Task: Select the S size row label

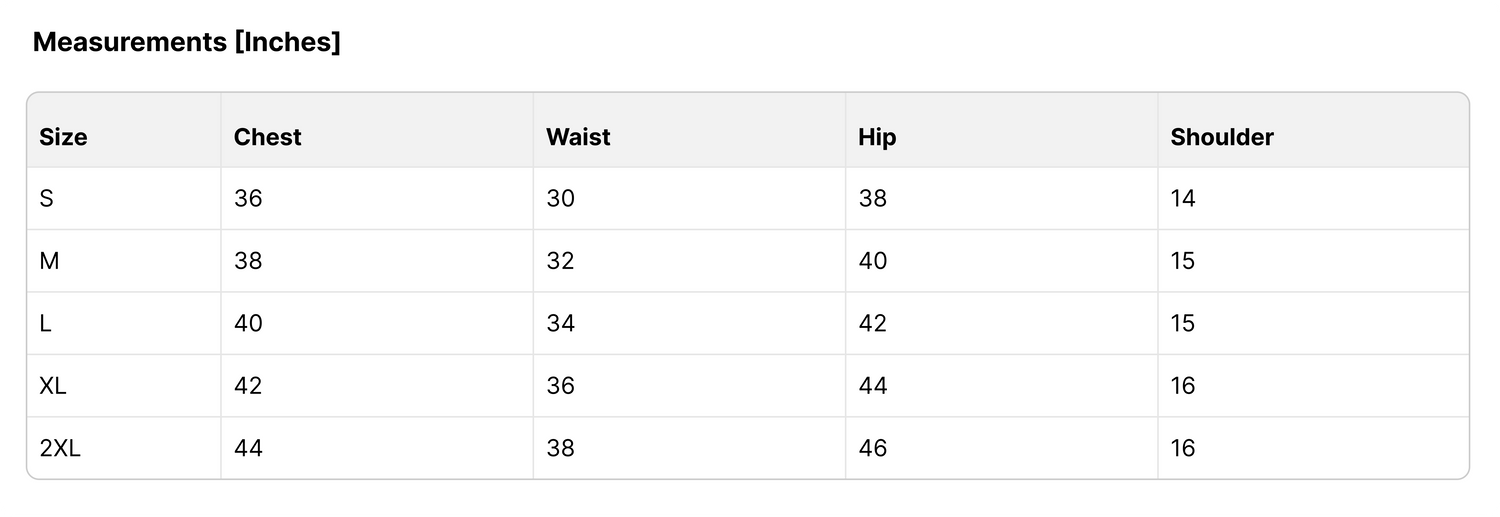Action: click(46, 198)
